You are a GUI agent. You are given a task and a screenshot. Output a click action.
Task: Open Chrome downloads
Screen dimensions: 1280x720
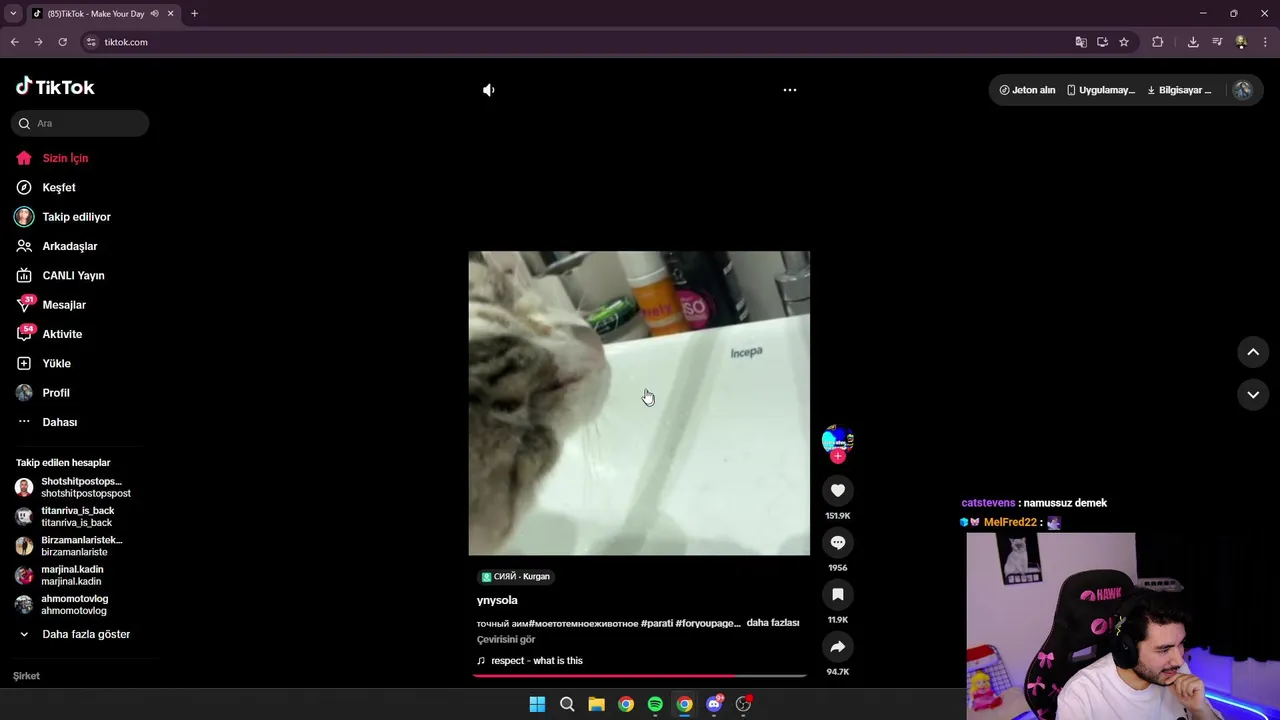coord(1193,42)
